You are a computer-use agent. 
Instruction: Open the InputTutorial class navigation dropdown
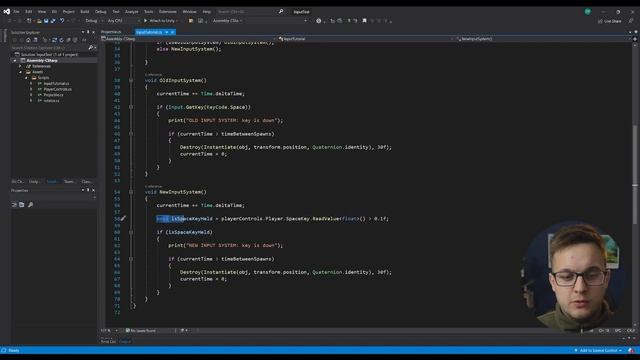366,39
